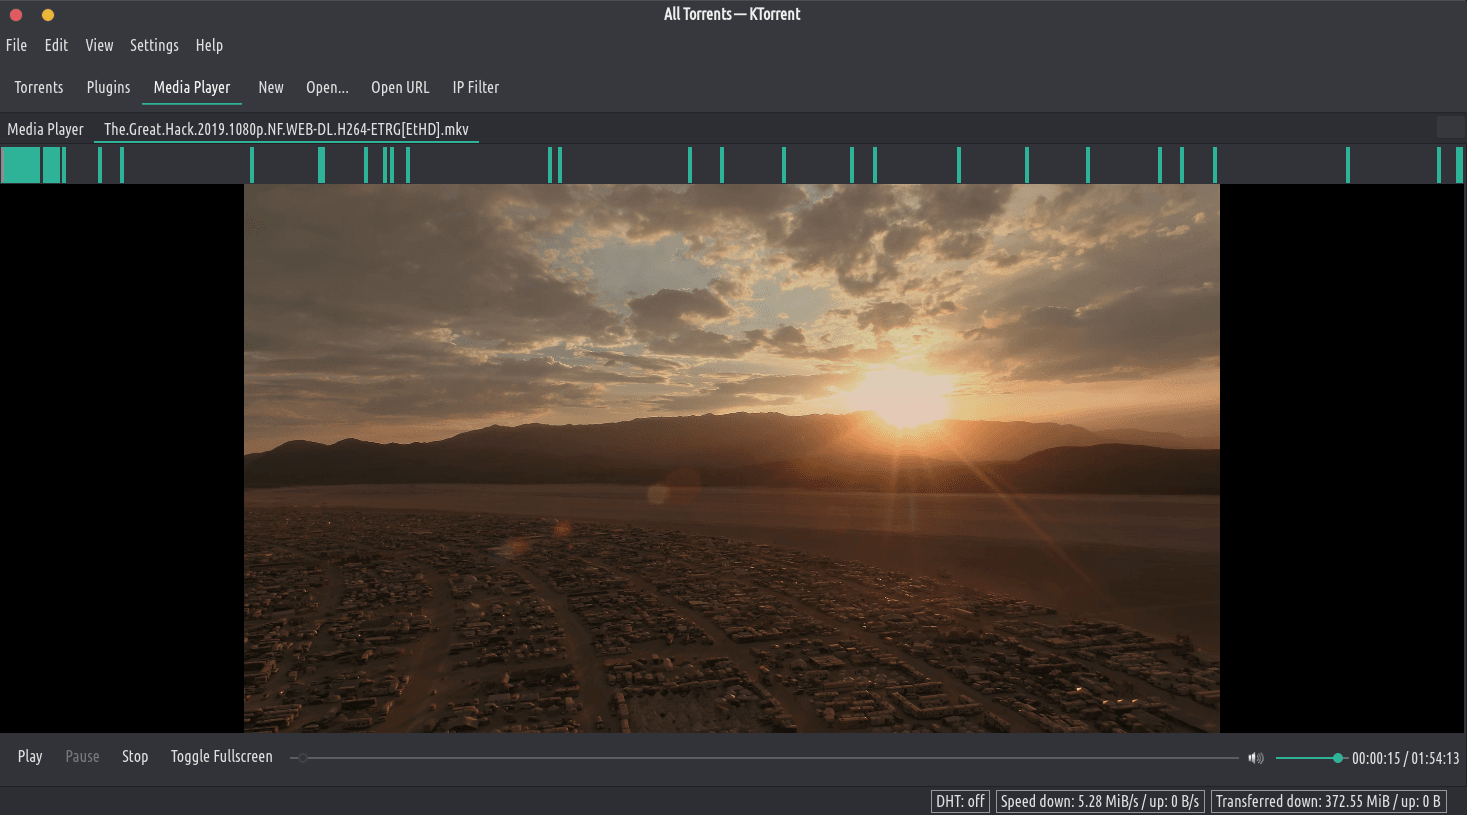Click the yellow minimize window button

48,15
